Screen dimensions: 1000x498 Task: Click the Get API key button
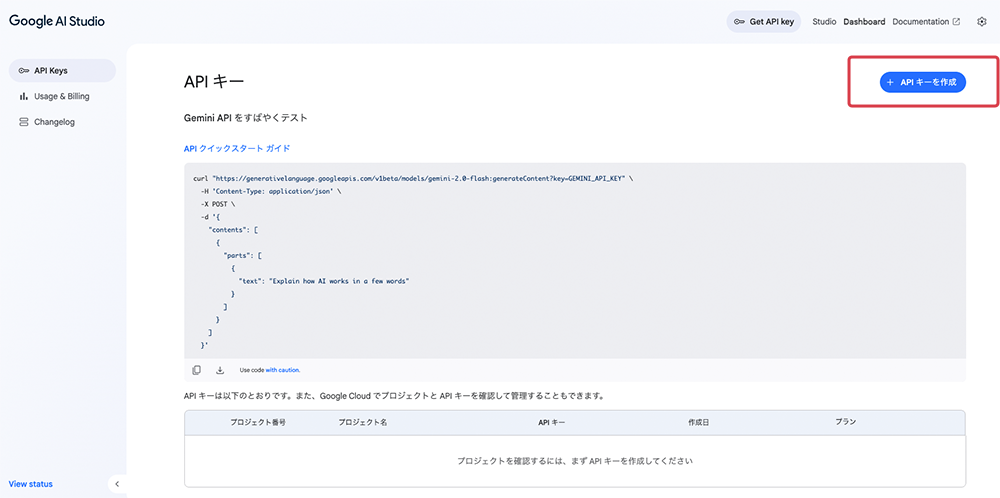763,22
